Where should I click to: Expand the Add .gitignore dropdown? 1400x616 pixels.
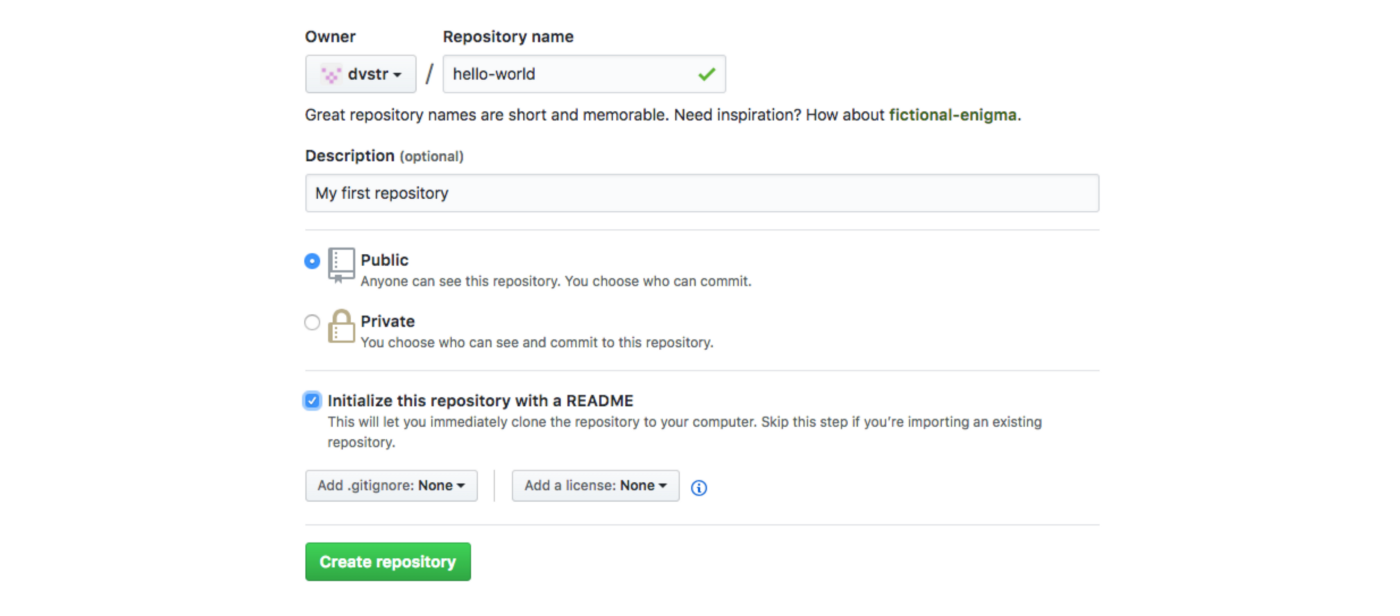pyautogui.click(x=391, y=486)
